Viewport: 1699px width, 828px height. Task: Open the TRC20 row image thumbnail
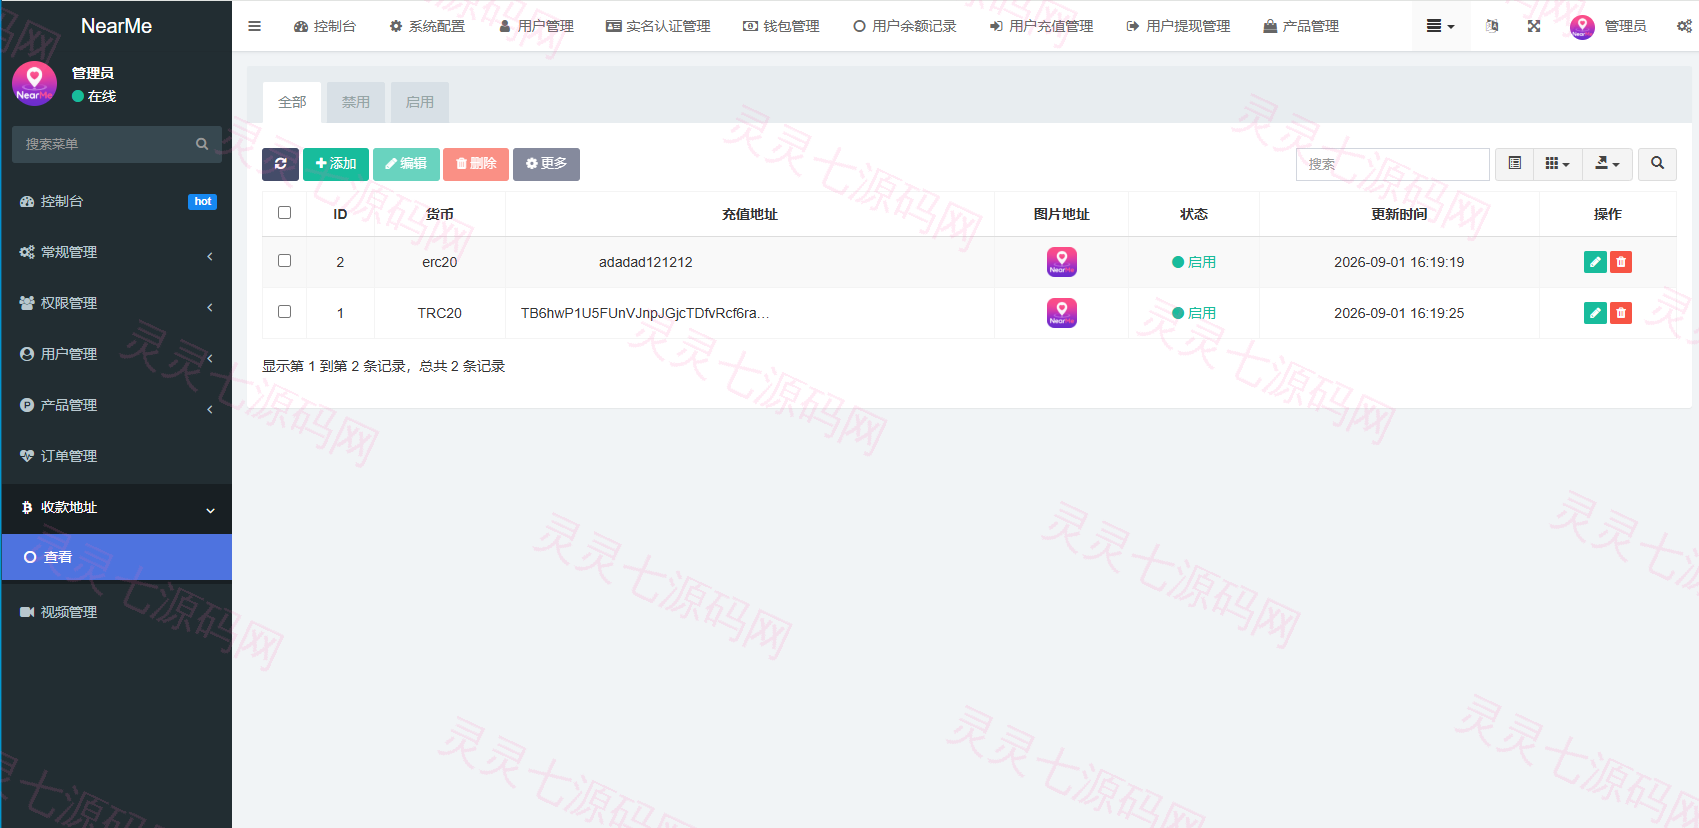(x=1062, y=313)
